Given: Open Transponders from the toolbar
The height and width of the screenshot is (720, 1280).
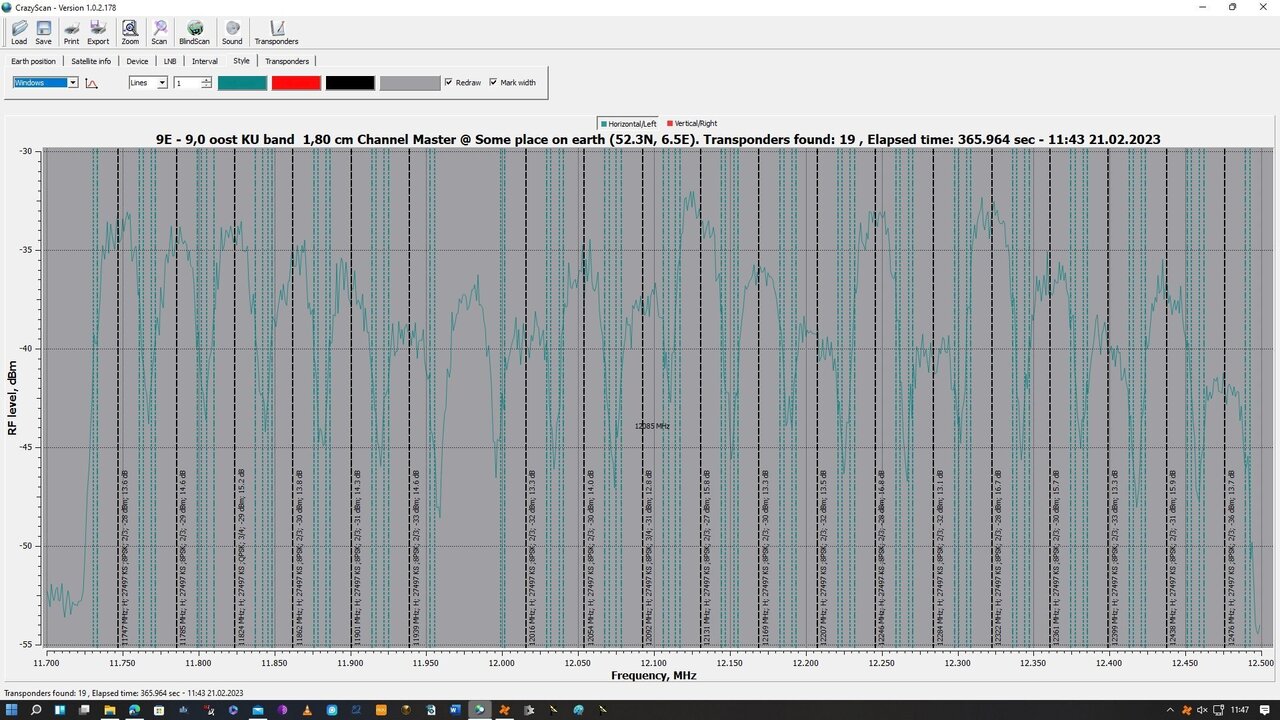Looking at the screenshot, I should (x=276, y=33).
